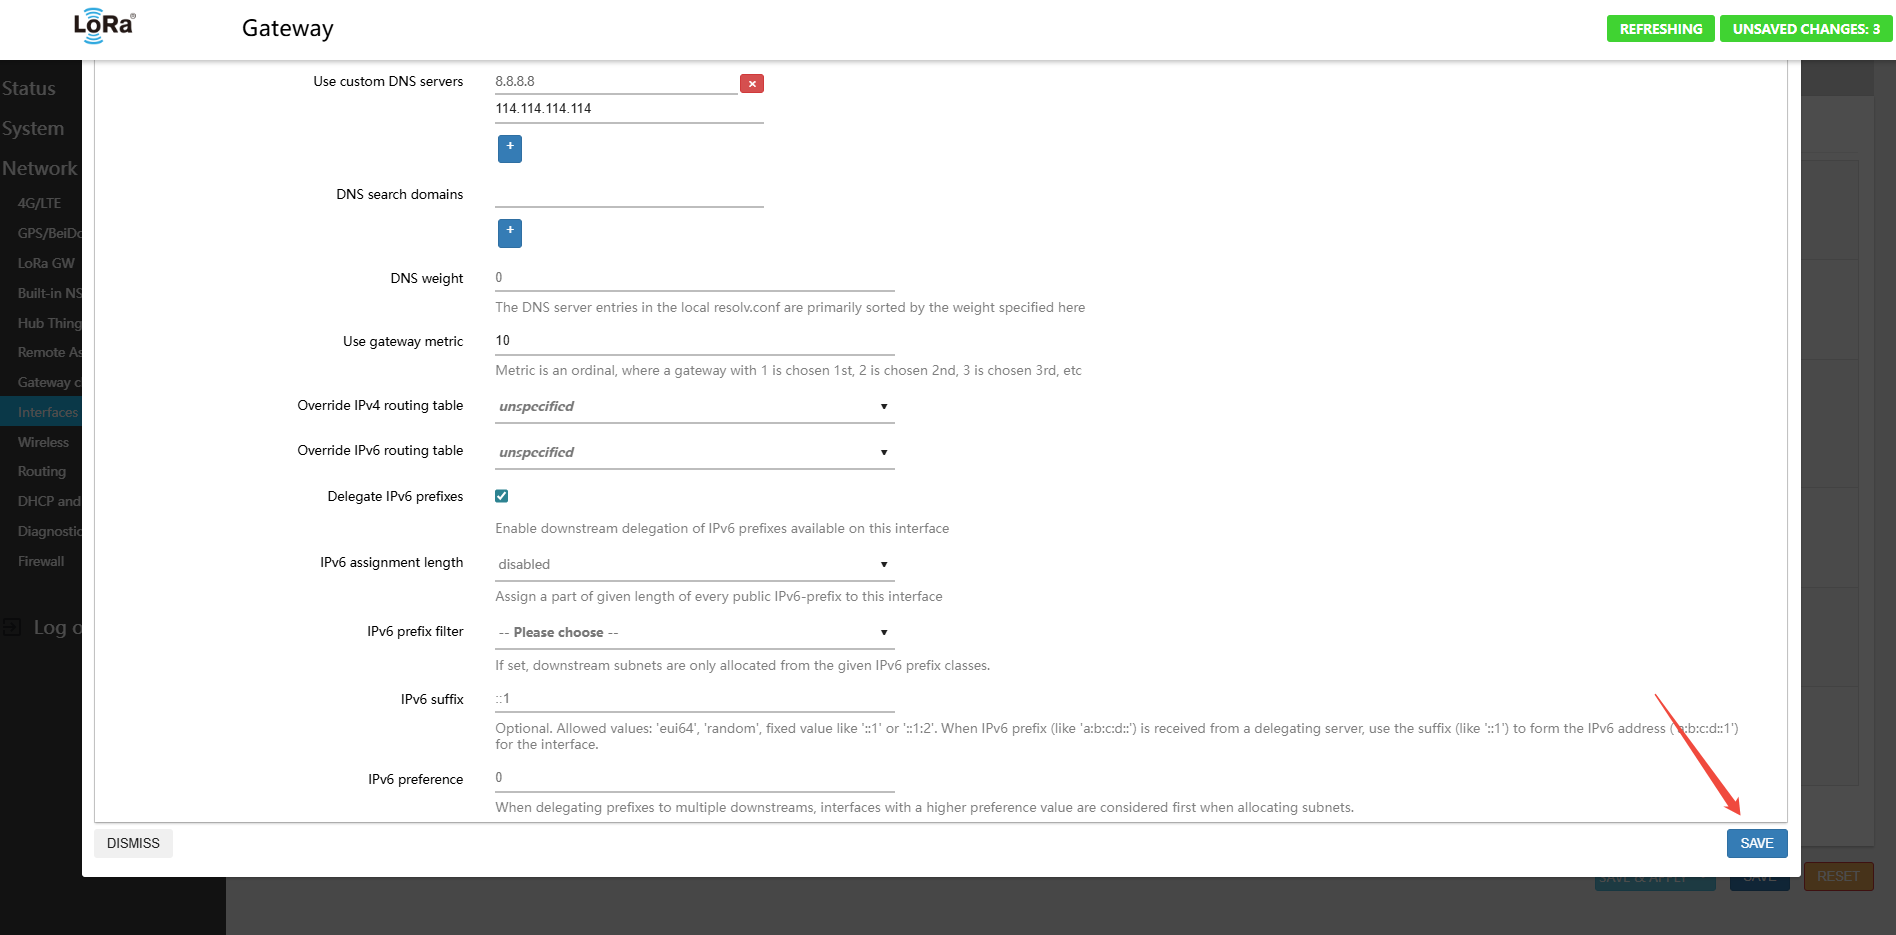
Task: Click the DNS search domains field
Action: 628,194
